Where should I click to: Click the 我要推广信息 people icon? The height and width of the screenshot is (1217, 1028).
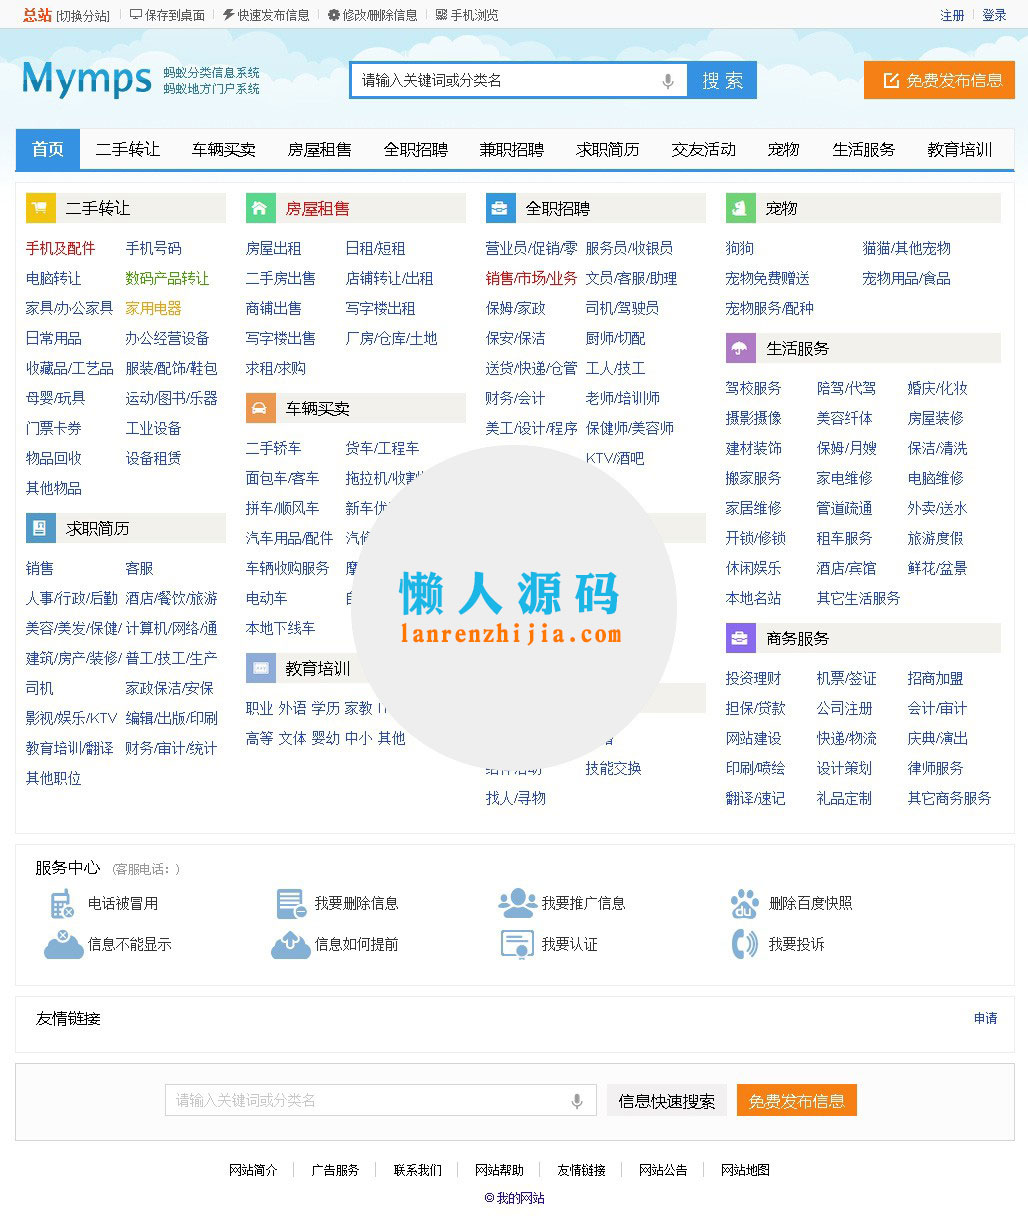[x=516, y=902]
